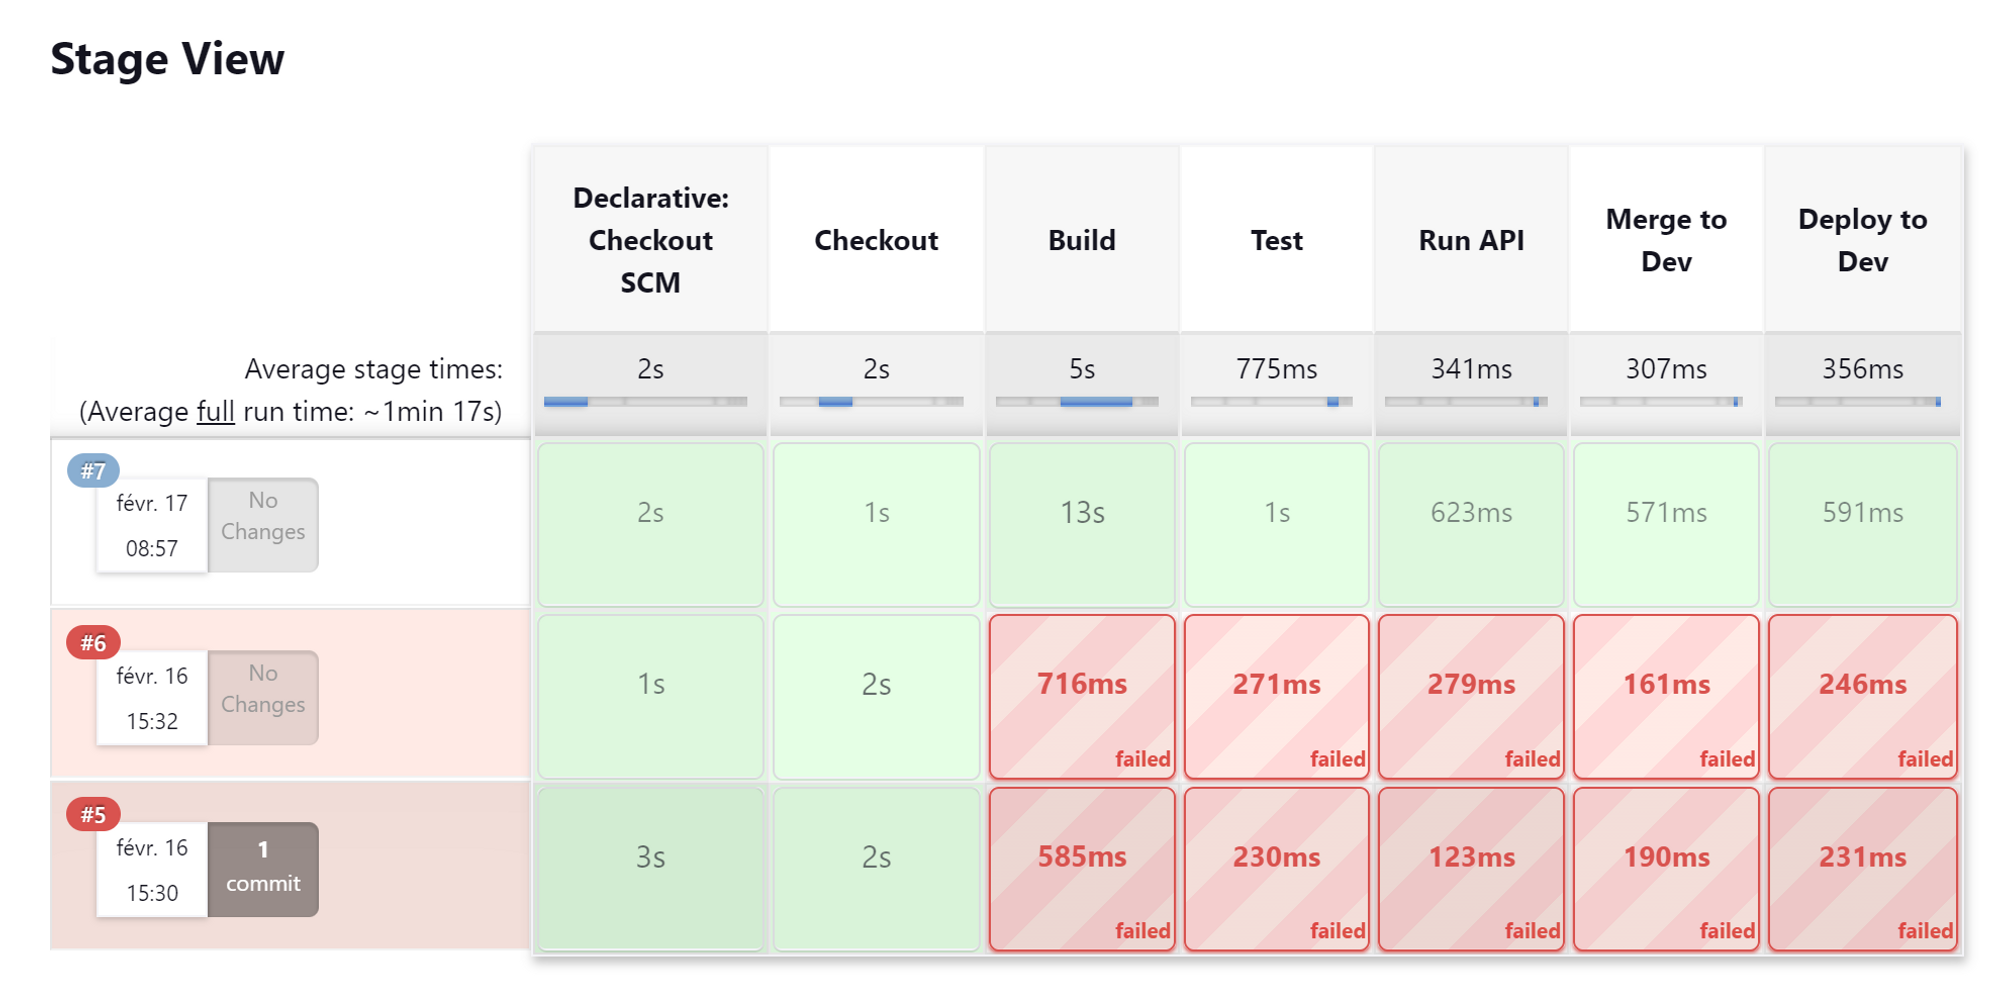Click the Build average time progress bar
The width and height of the screenshot is (2000, 990).
click(x=1078, y=402)
